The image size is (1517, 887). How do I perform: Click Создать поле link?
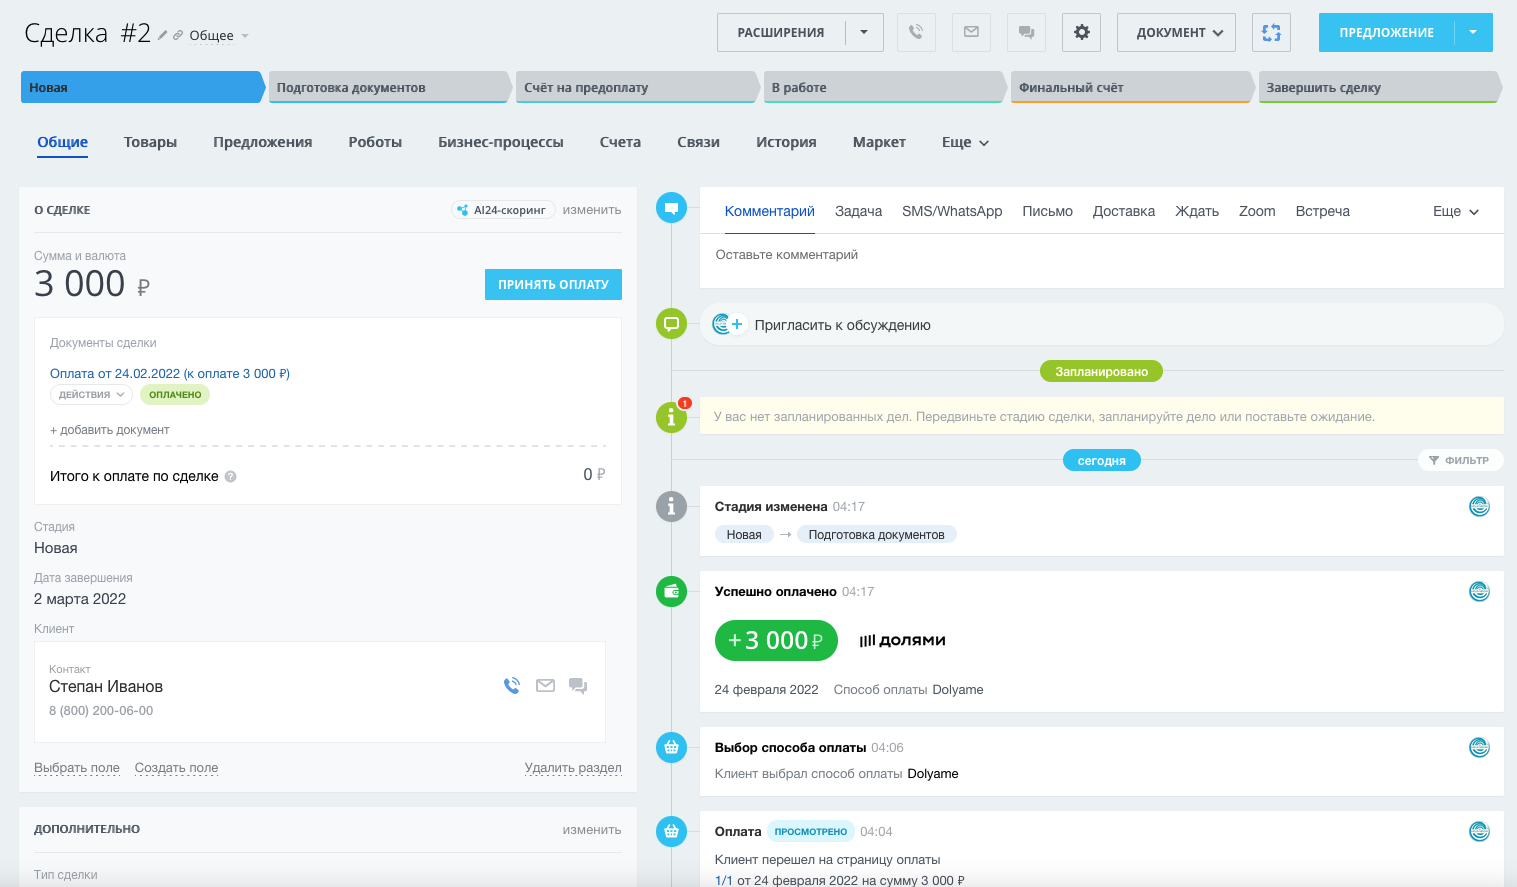coord(176,768)
